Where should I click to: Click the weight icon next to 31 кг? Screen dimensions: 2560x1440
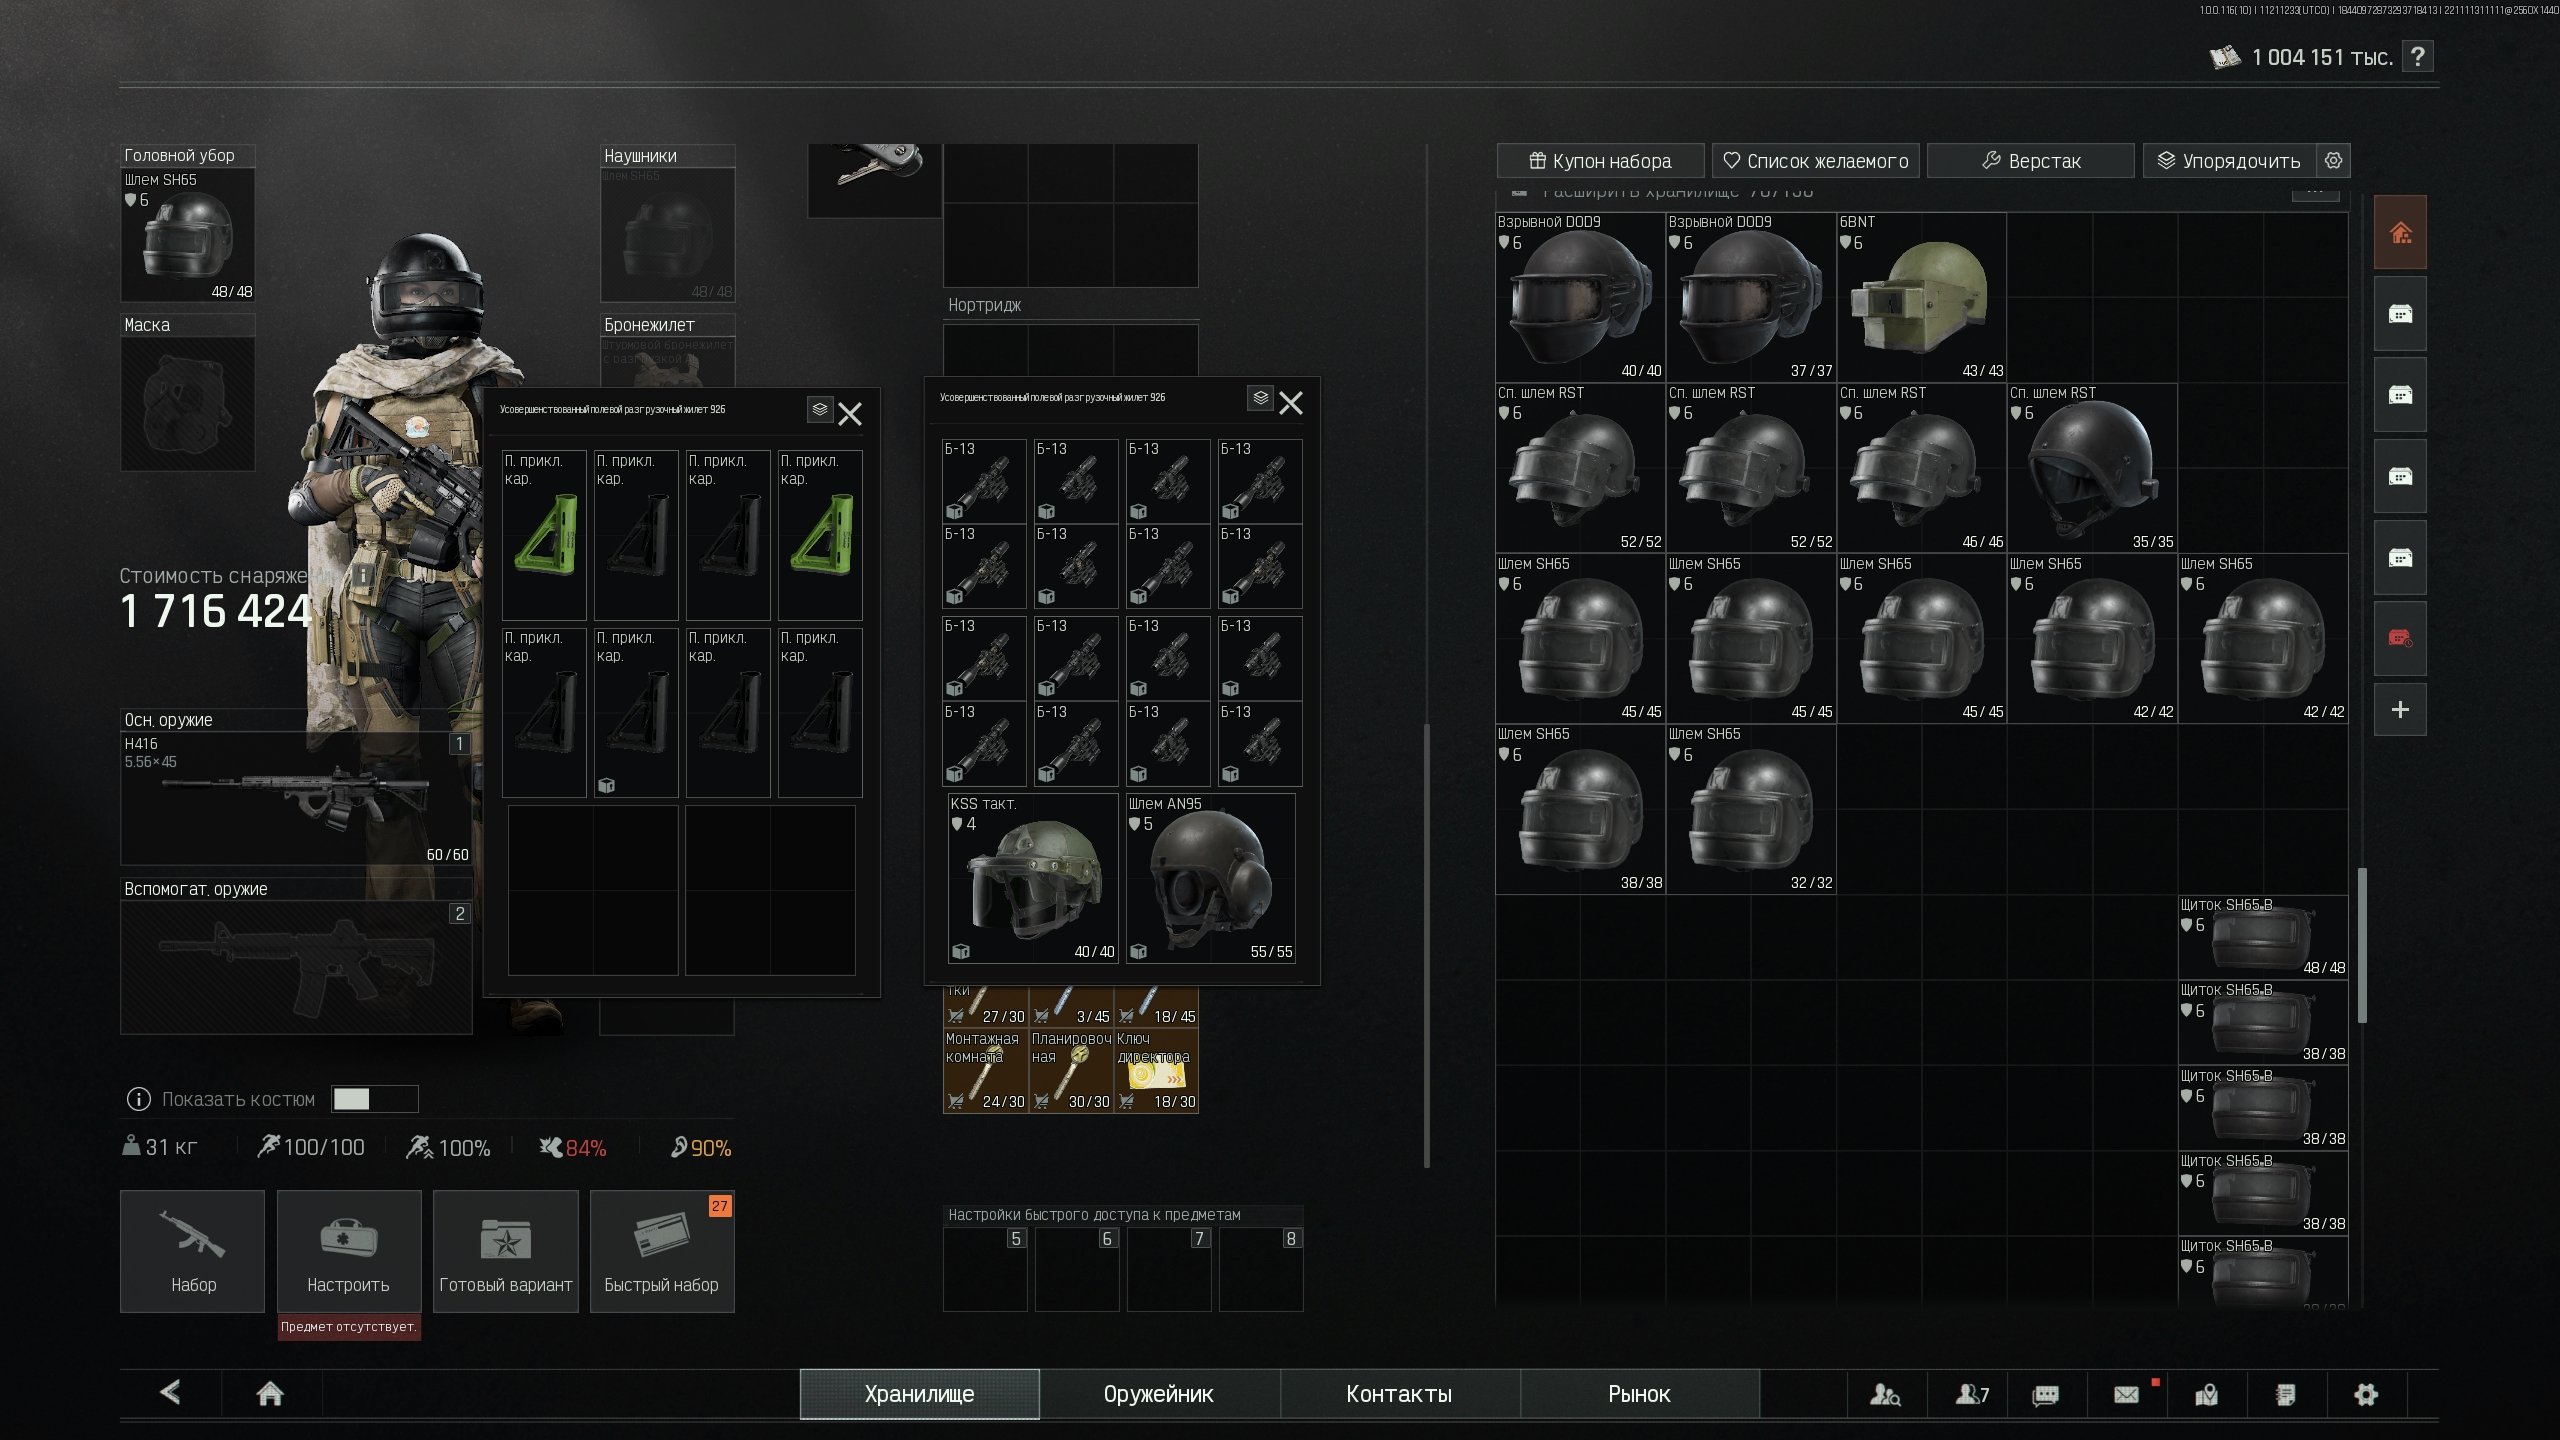pyautogui.click(x=131, y=1146)
